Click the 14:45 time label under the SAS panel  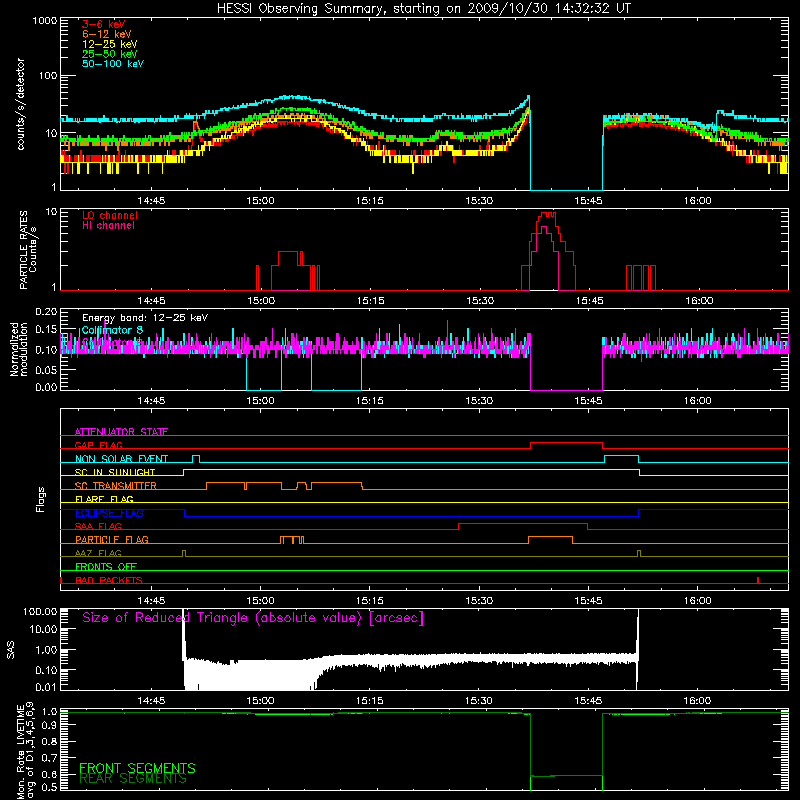[x=152, y=701]
